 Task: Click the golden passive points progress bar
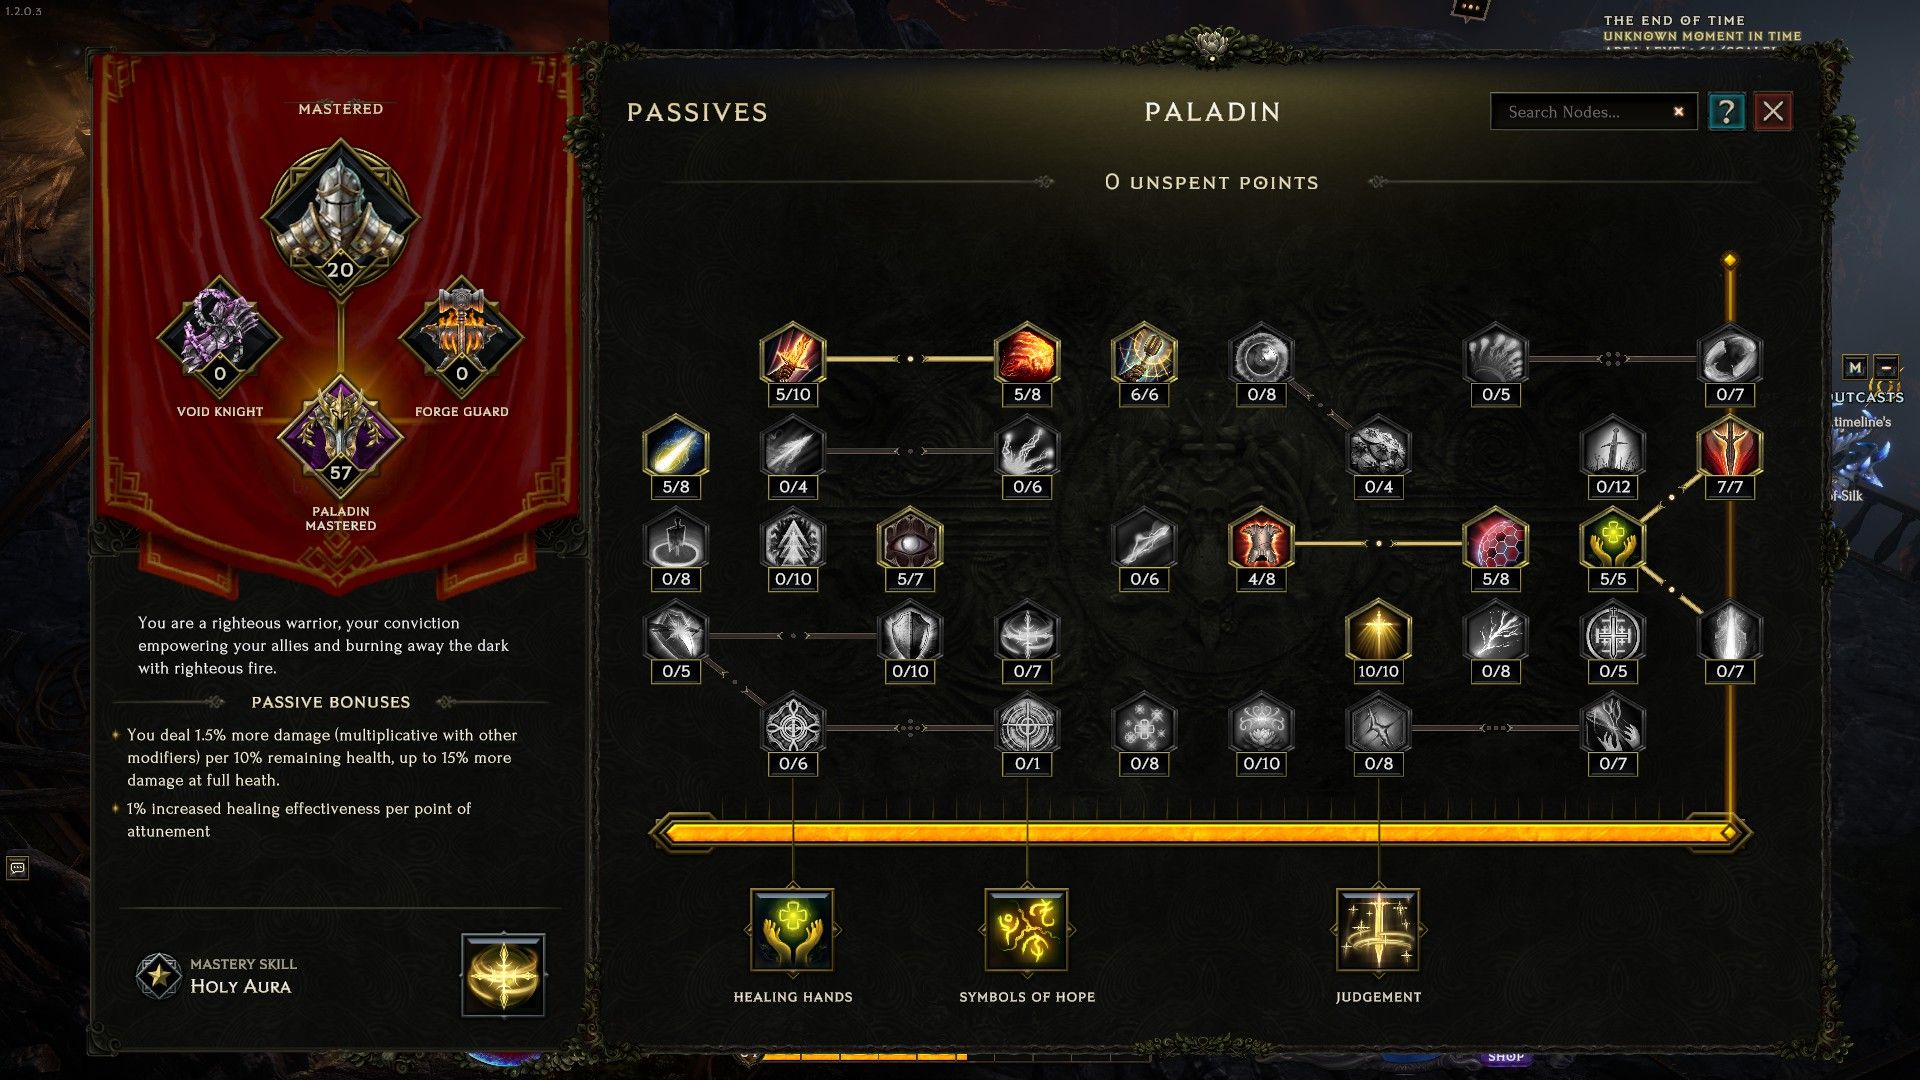pyautogui.click(x=1200, y=832)
